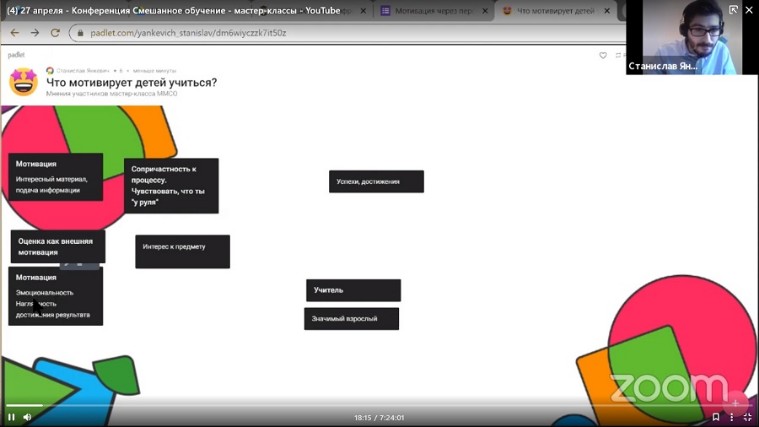
Task: Select the 'Учитель' note card
Action: [353, 290]
